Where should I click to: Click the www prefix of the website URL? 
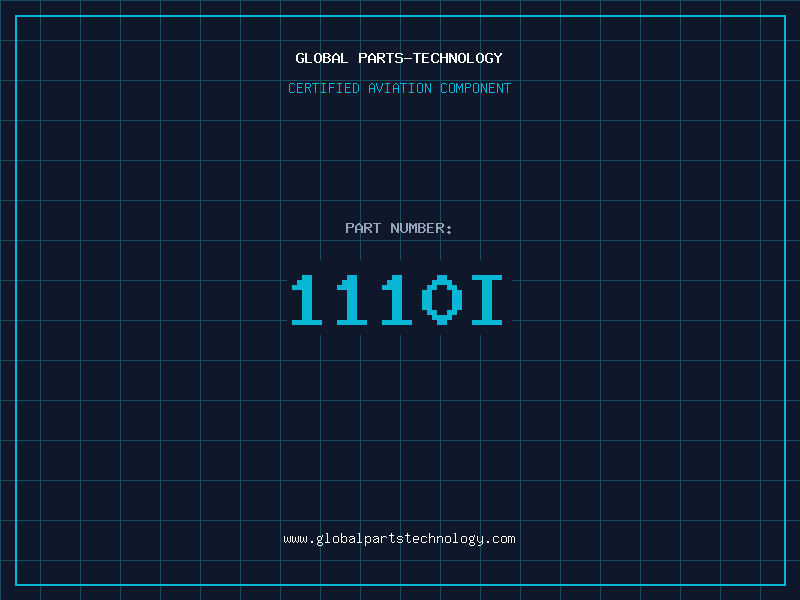pos(295,538)
